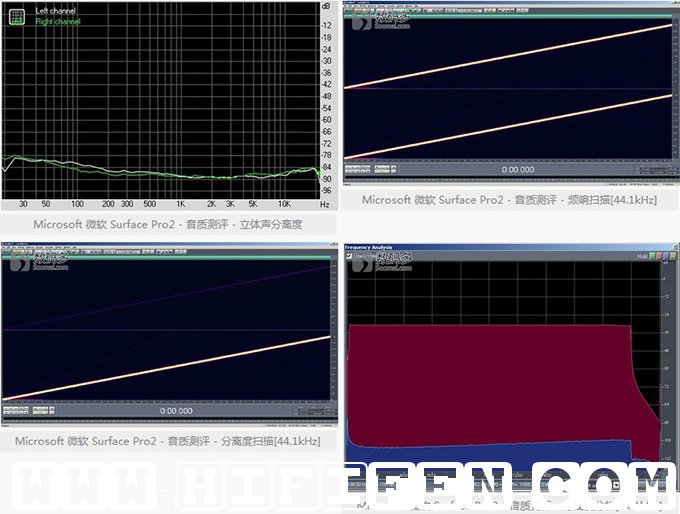The image size is (680, 514).
Task: Click the 'Left channel' legend label
Action: 55,11
